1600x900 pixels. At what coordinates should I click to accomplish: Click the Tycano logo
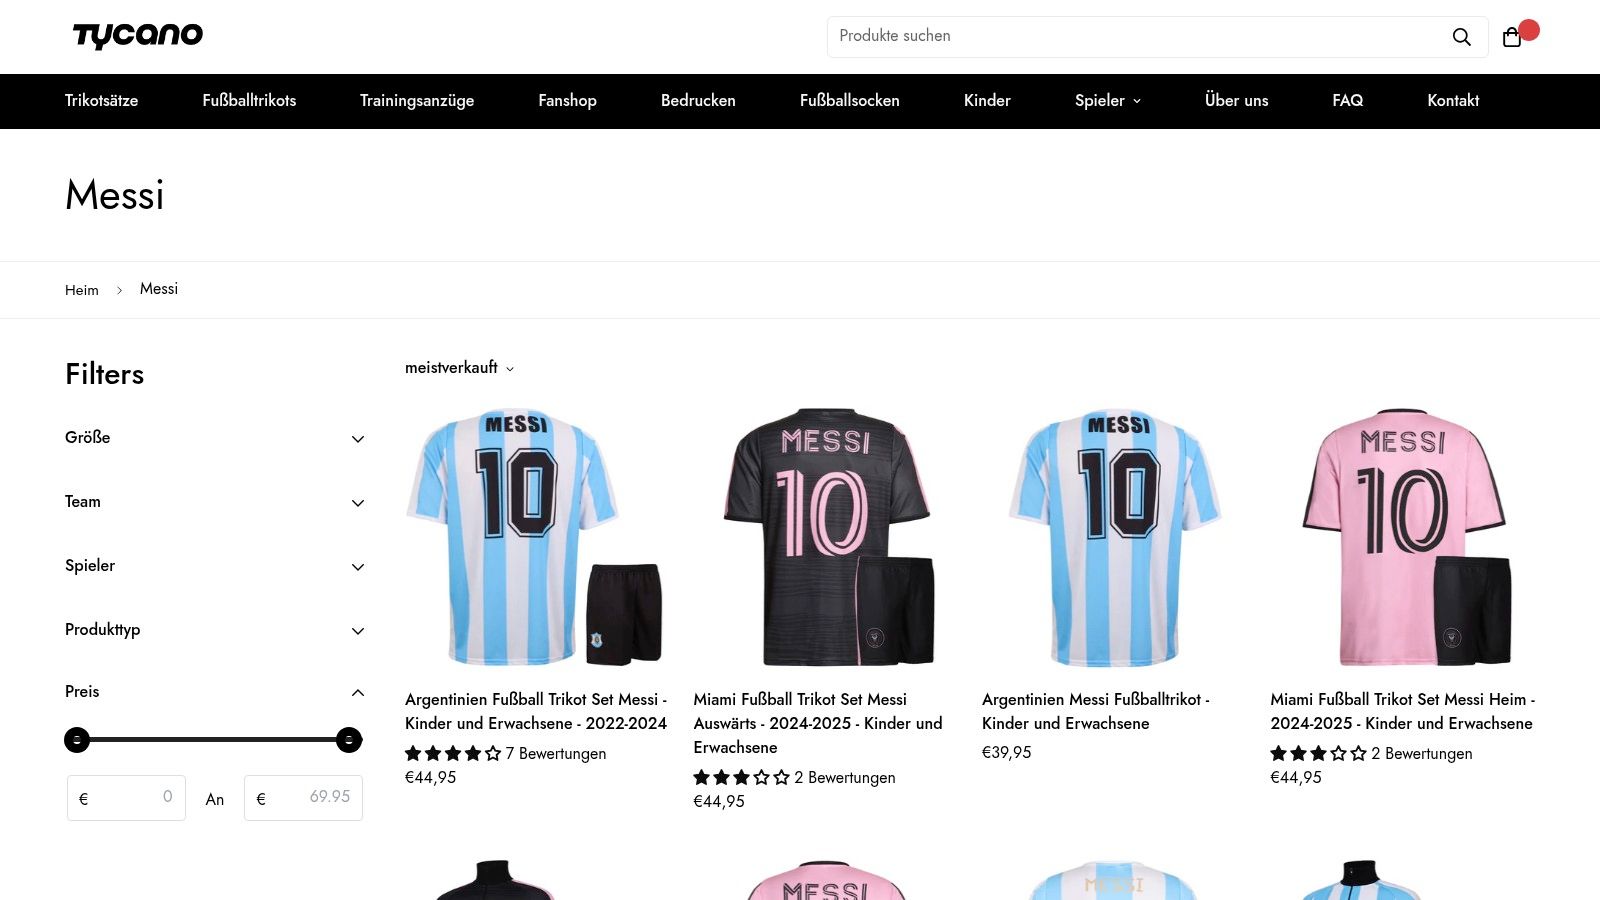point(138,36)
